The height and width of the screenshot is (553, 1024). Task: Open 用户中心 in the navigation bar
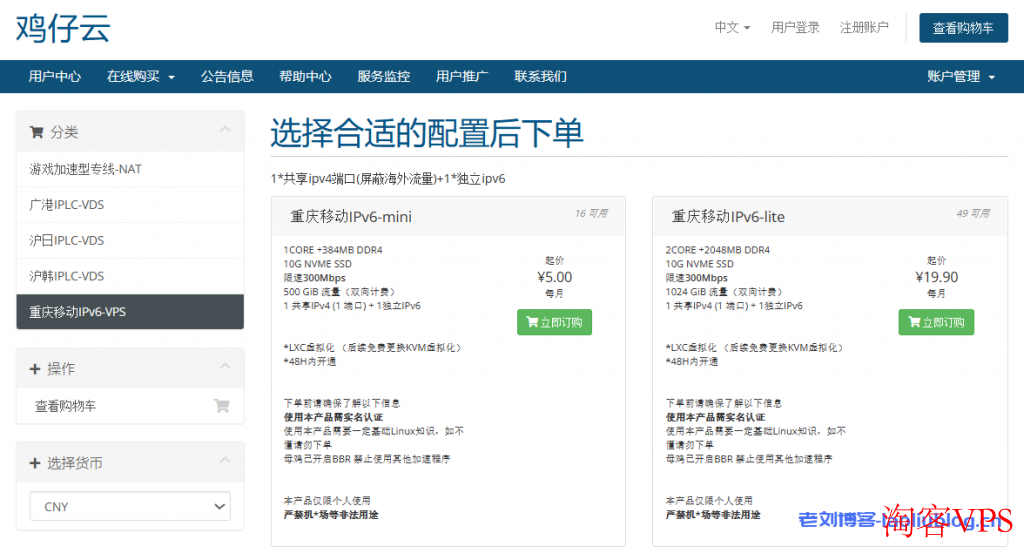coord(55,76)
